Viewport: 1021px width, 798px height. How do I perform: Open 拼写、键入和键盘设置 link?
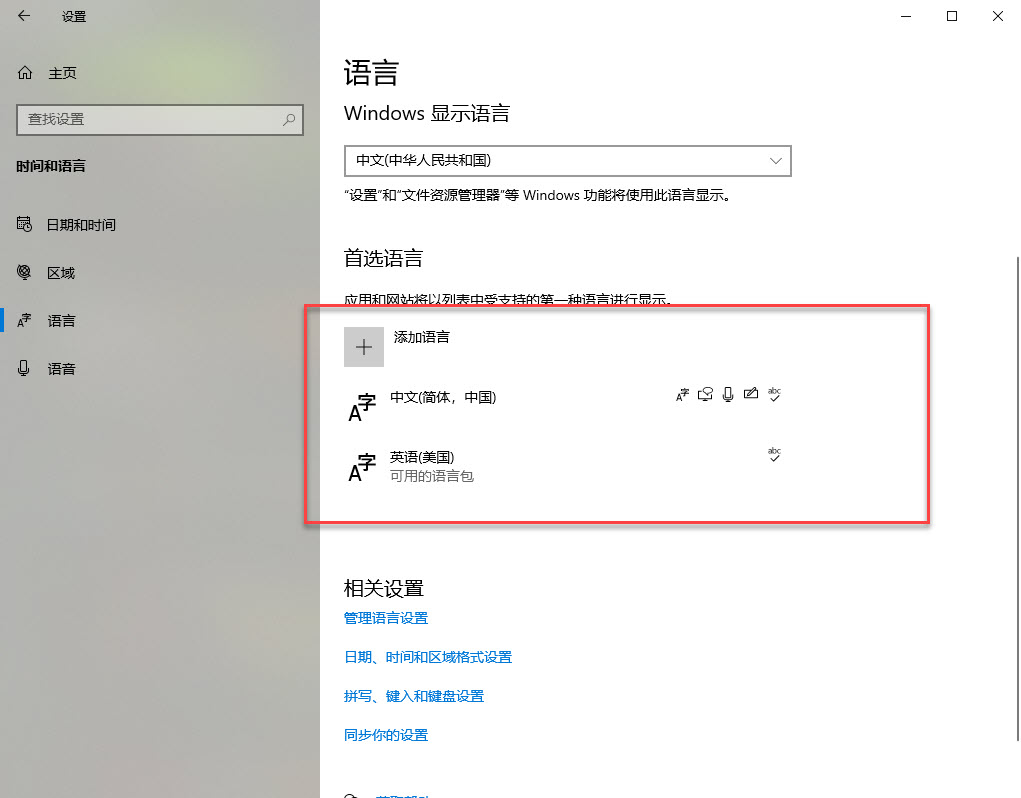point(414,696)
